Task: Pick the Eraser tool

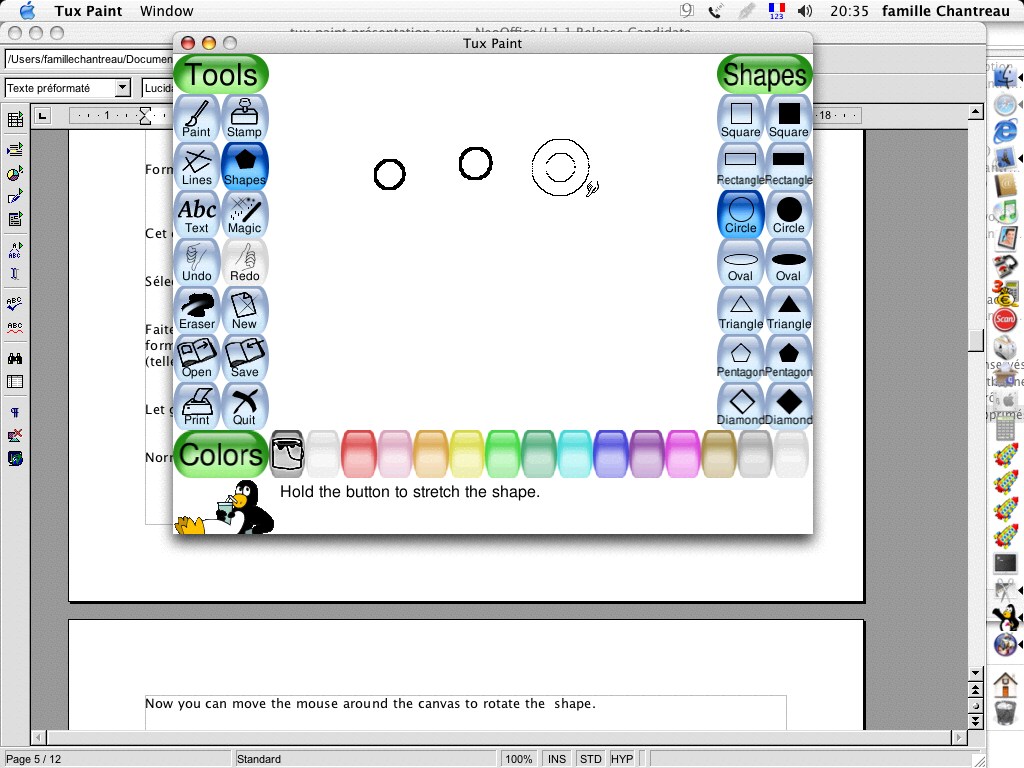Action: 197,310
